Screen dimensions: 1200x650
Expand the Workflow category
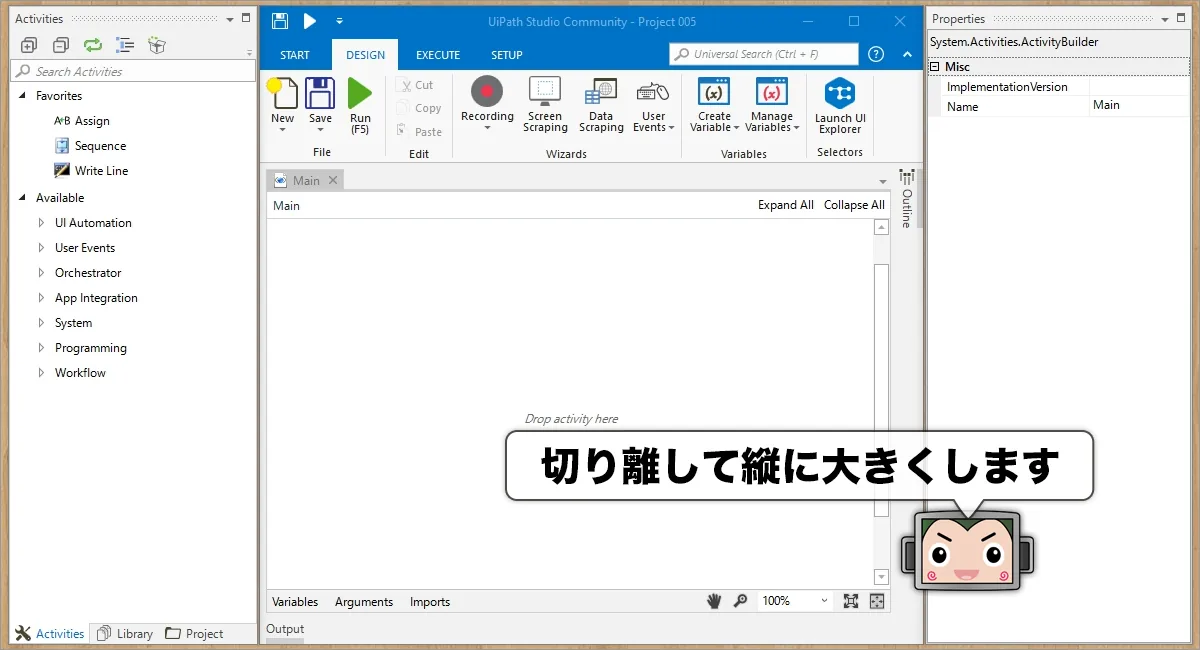[x=41, y=373]
